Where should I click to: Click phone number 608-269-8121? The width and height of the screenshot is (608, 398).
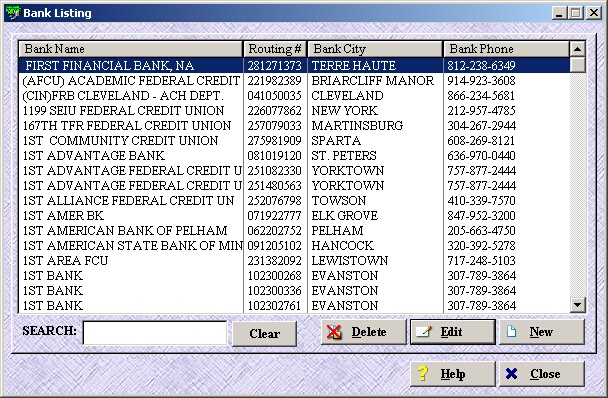[482, 140]
